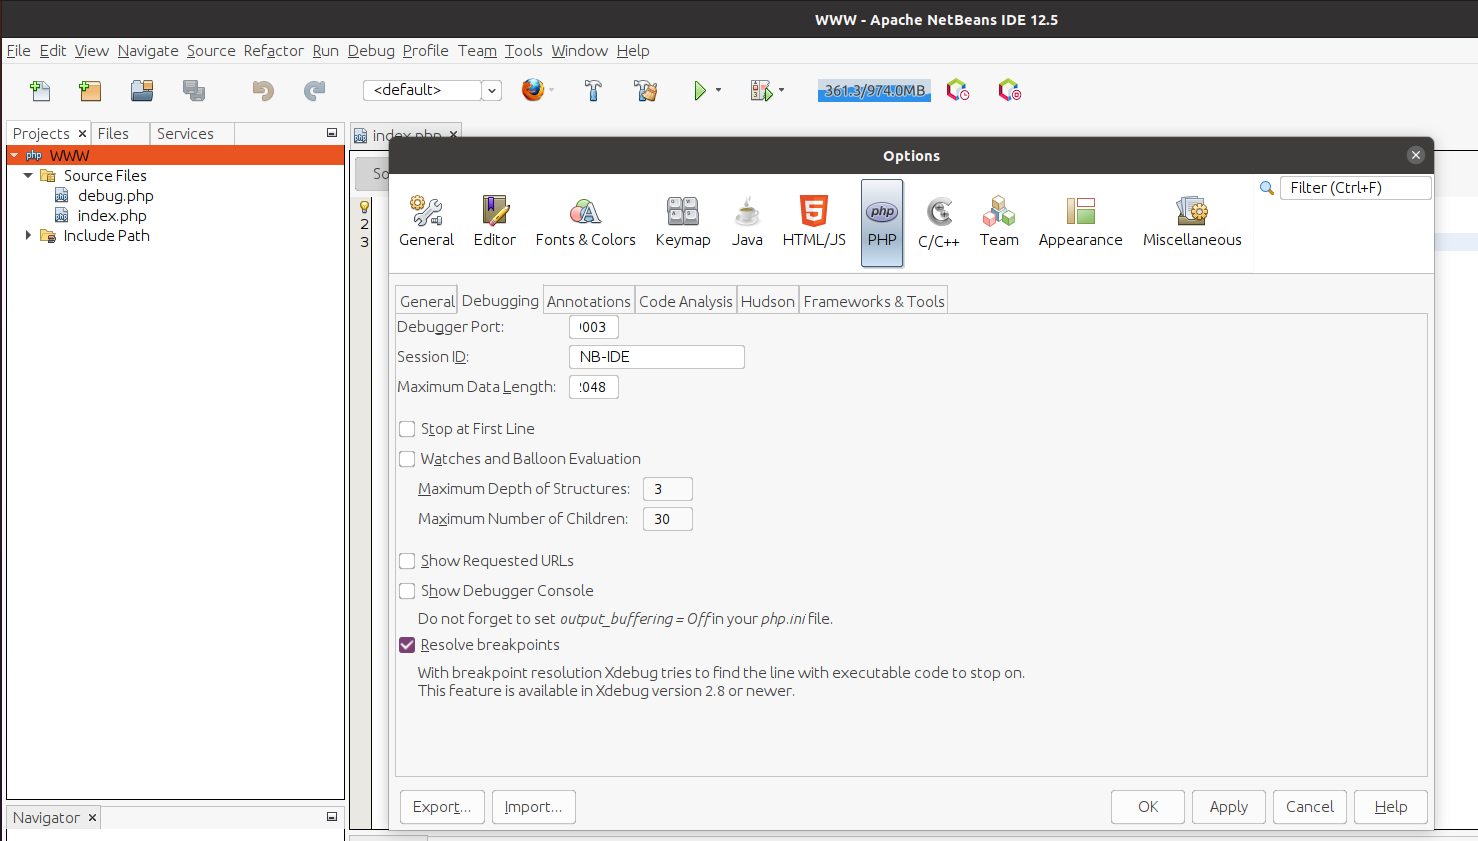Open the Miscellaneous options category

pos(1192,222)
